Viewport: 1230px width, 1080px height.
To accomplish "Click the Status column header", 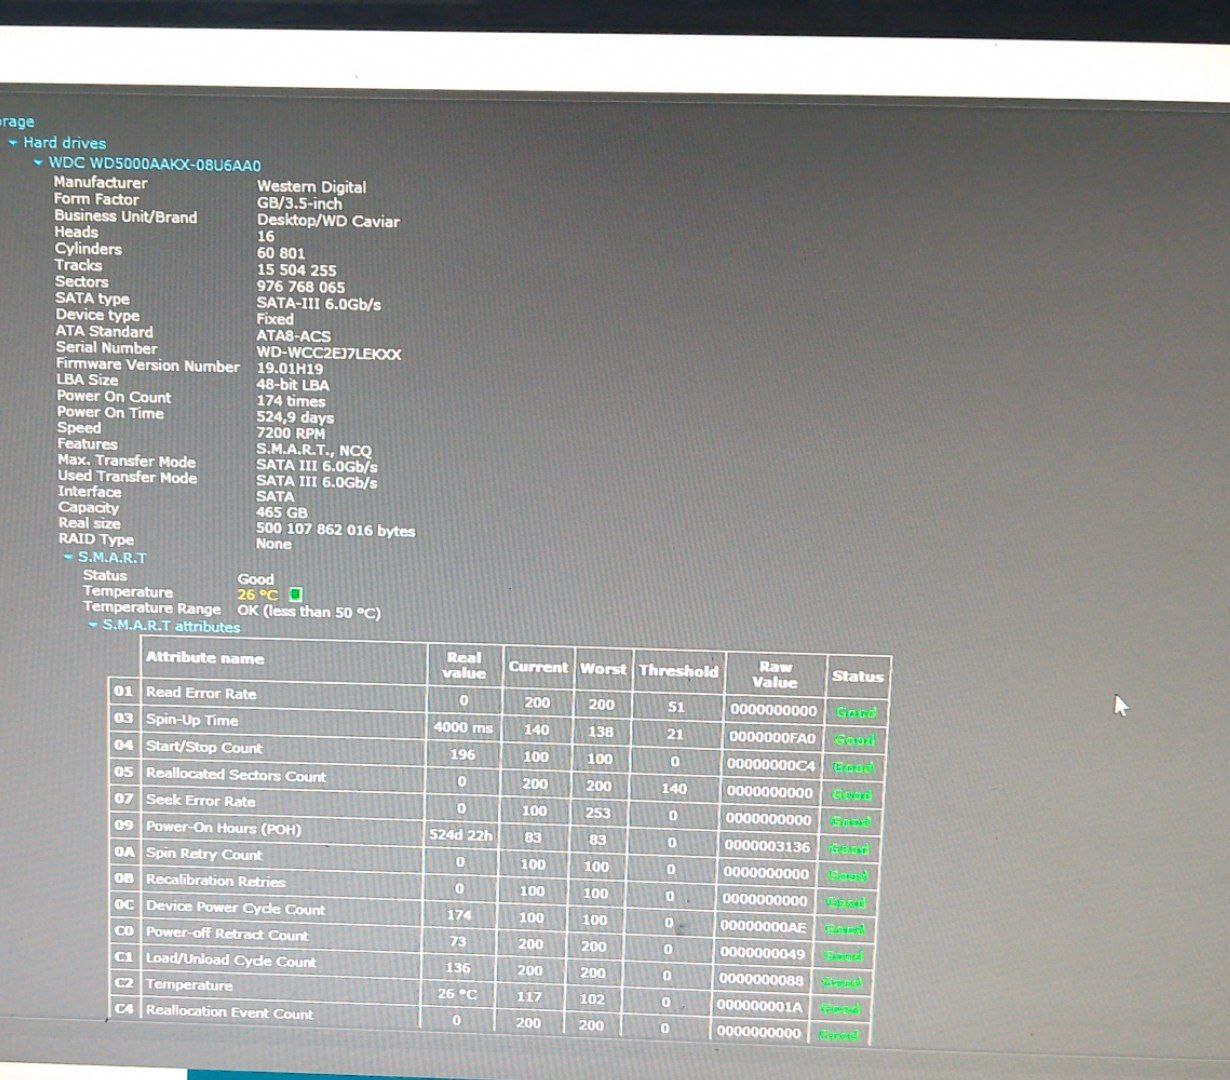I will [857, 677].
